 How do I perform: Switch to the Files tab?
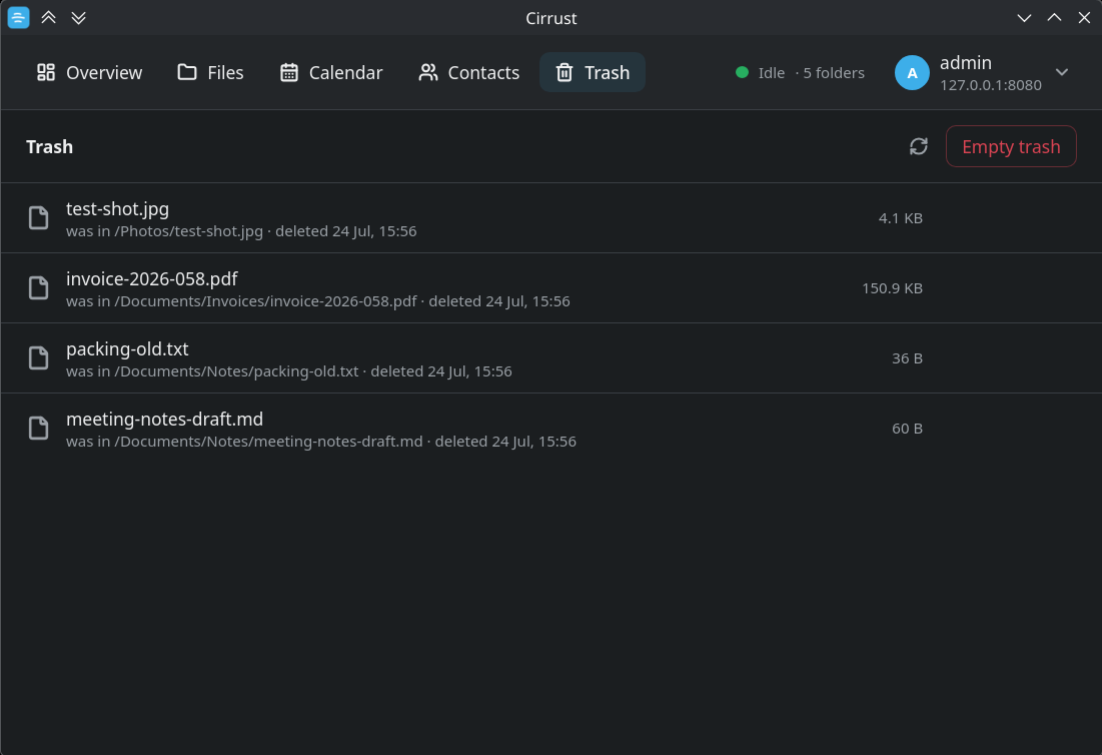(x=210, y=72)
